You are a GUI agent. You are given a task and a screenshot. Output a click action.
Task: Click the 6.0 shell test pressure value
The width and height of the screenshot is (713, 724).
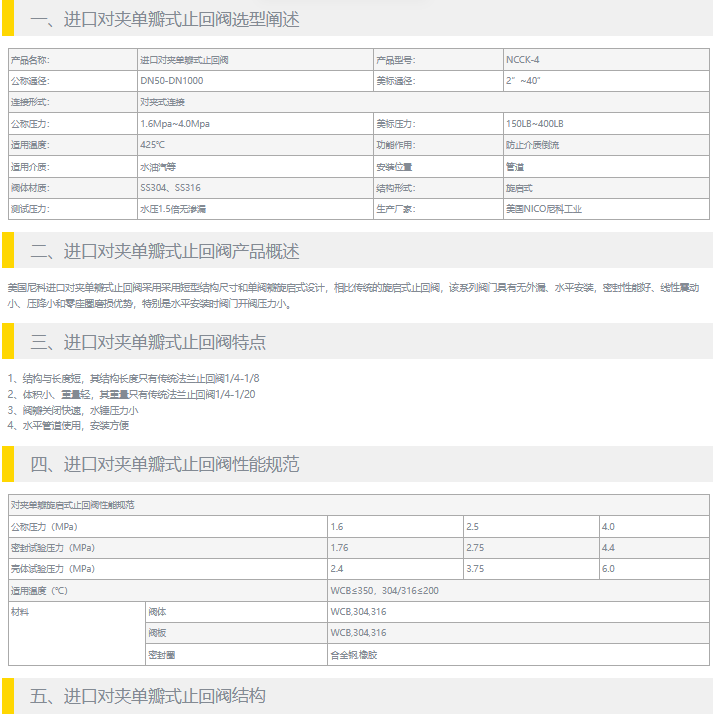pos(608,569)
